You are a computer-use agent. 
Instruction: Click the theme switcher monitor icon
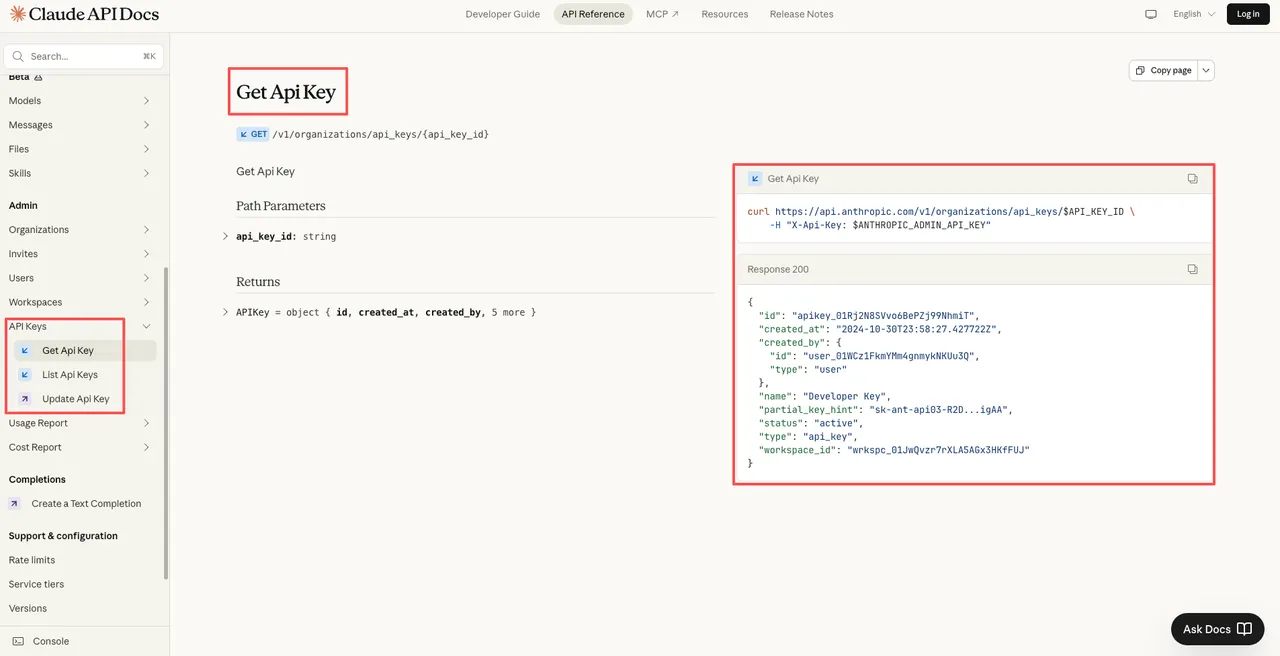[1151, 14]
